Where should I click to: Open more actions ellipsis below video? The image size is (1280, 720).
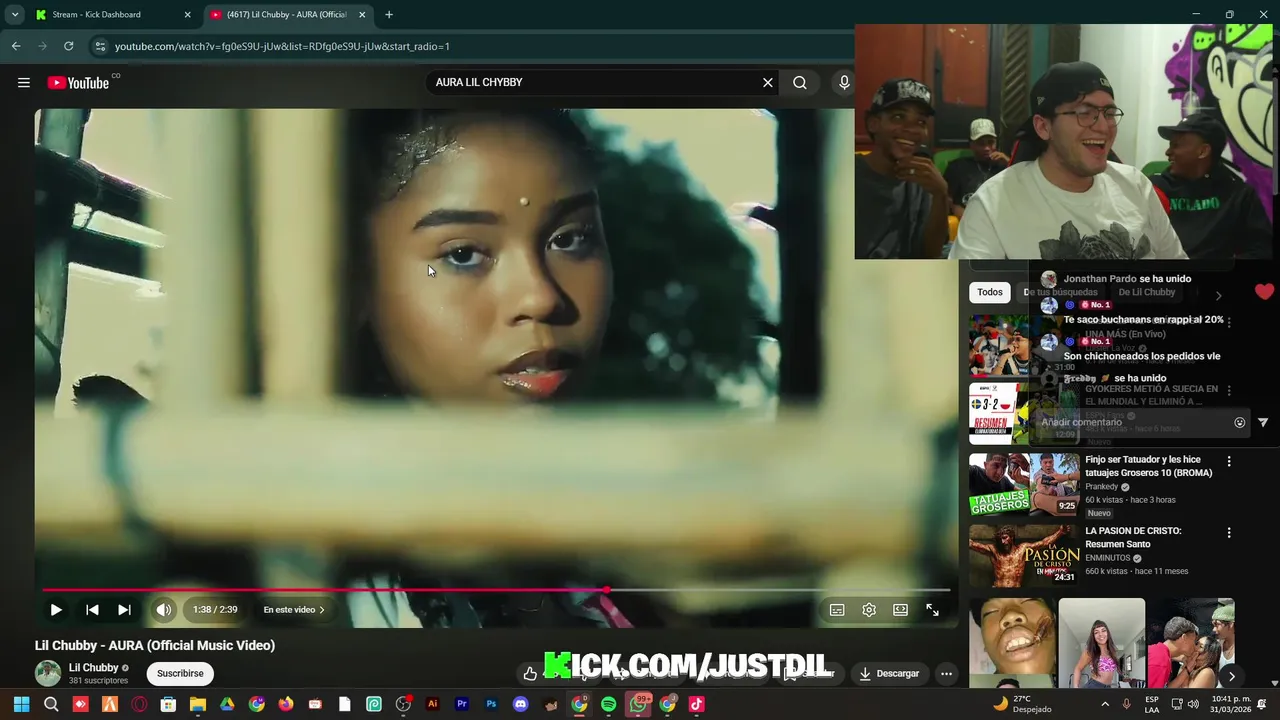point(946,673)
